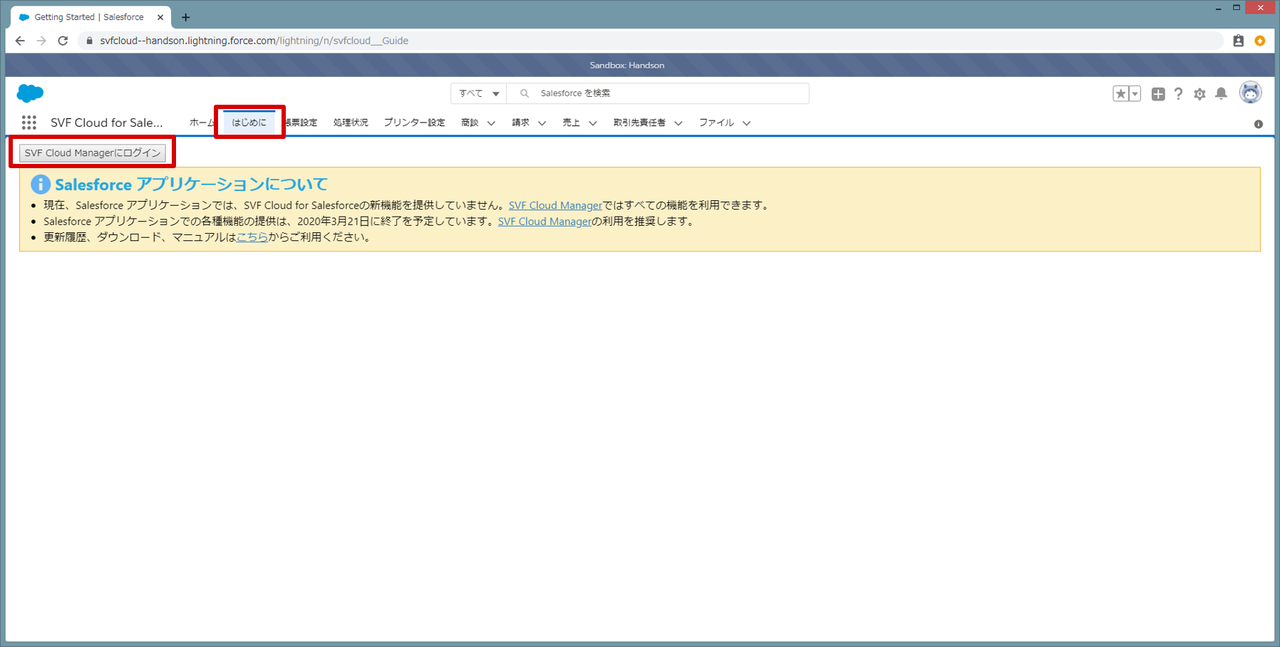Open the Setup gear menu
The width and height of the screenshot is (1280, 647).
pos(1200,94)
